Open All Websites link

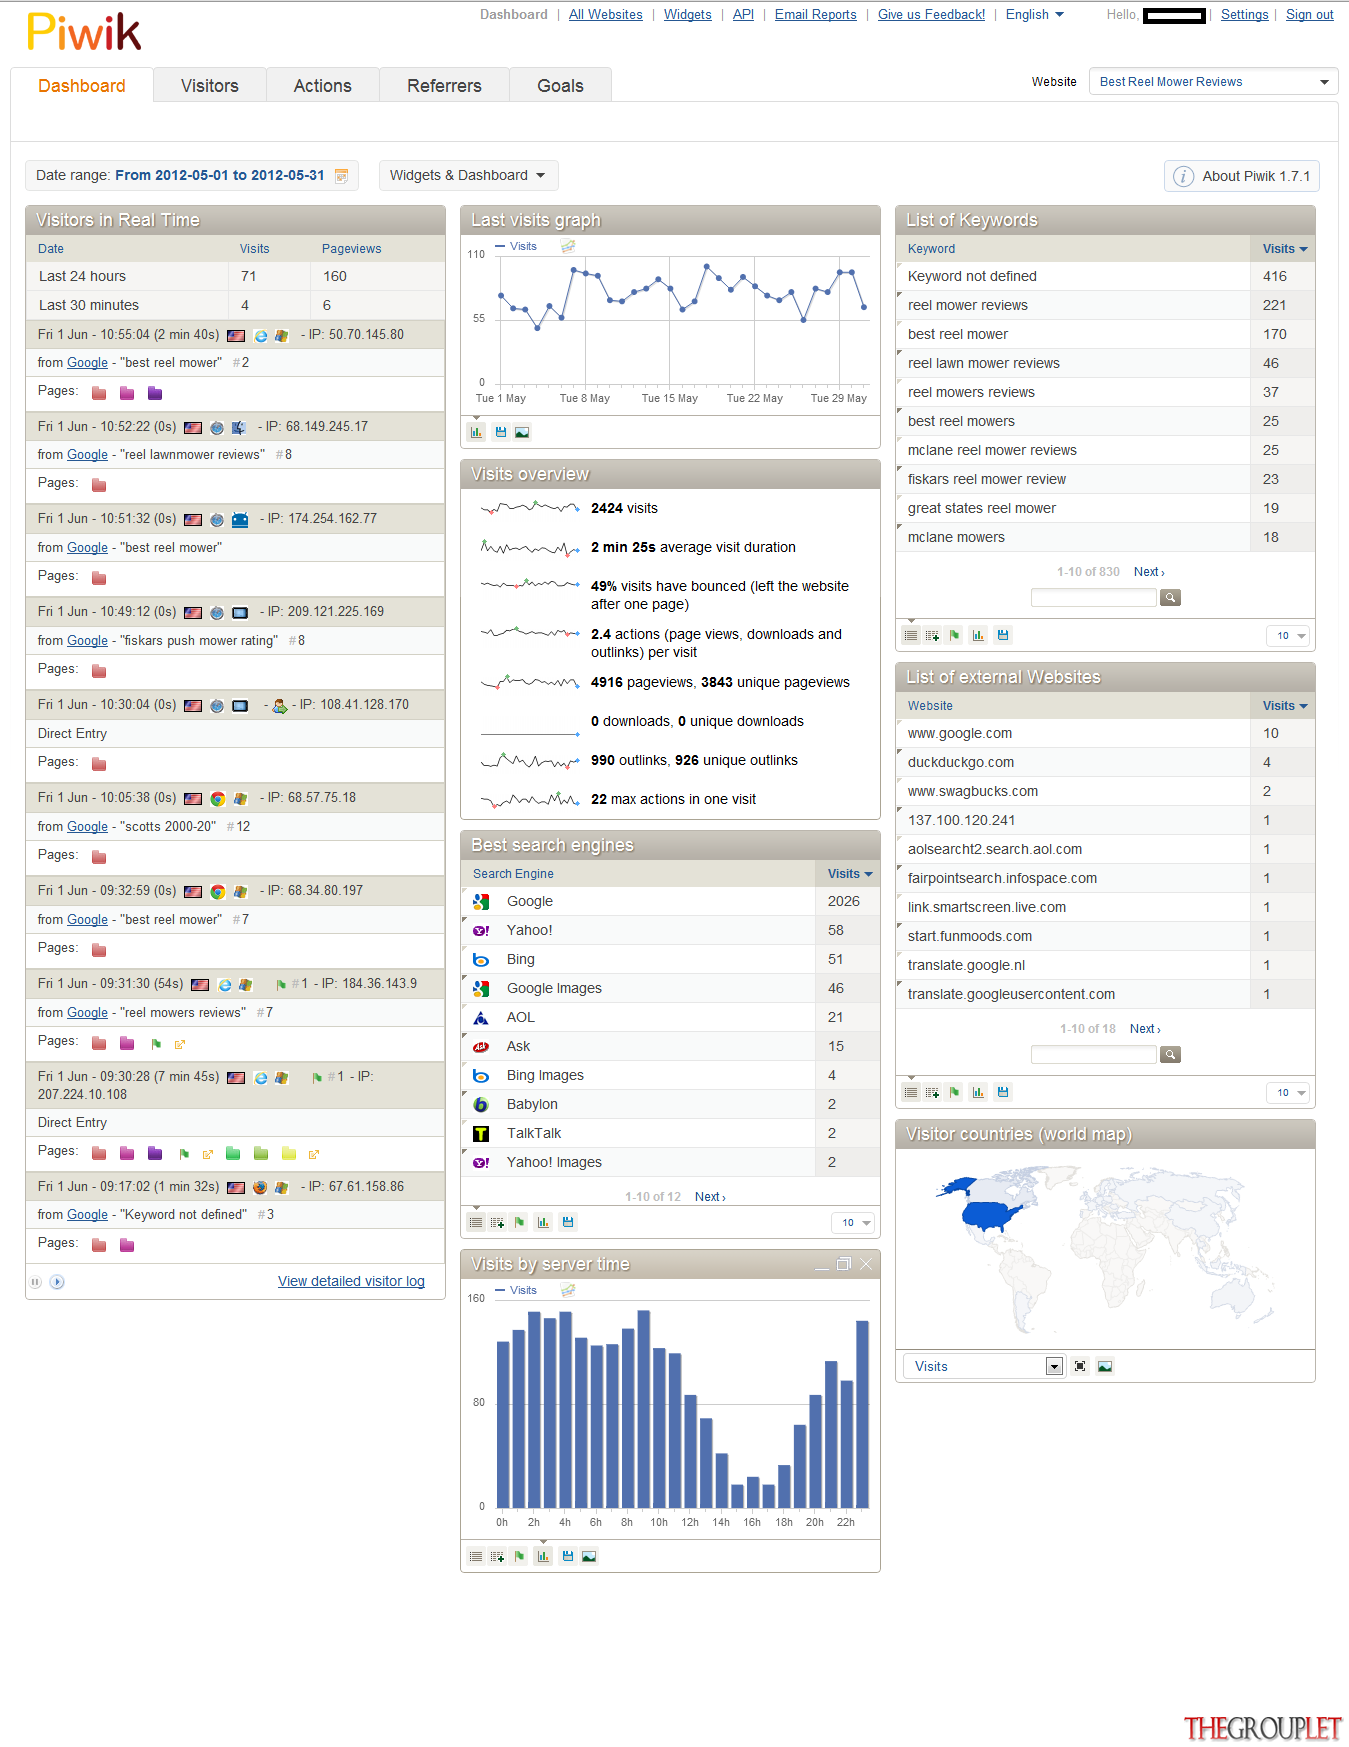(606, 15)
